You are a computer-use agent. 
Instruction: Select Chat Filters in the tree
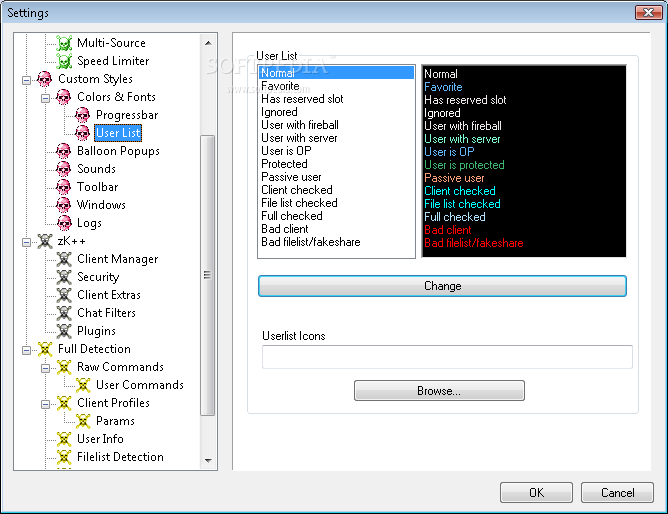click(x=107, y=313)
